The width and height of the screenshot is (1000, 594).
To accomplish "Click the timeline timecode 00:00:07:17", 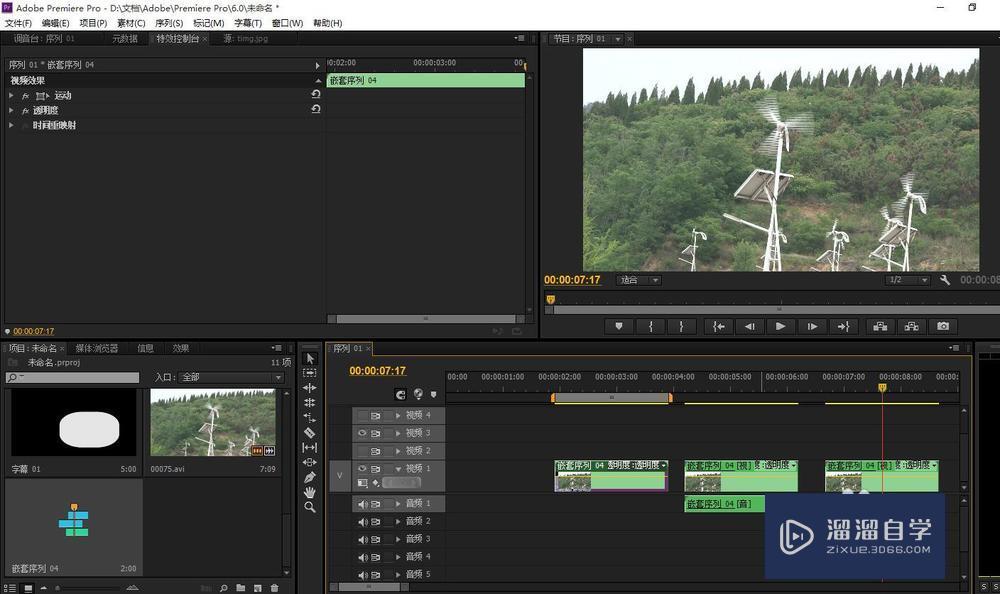I will coord(377,371).
